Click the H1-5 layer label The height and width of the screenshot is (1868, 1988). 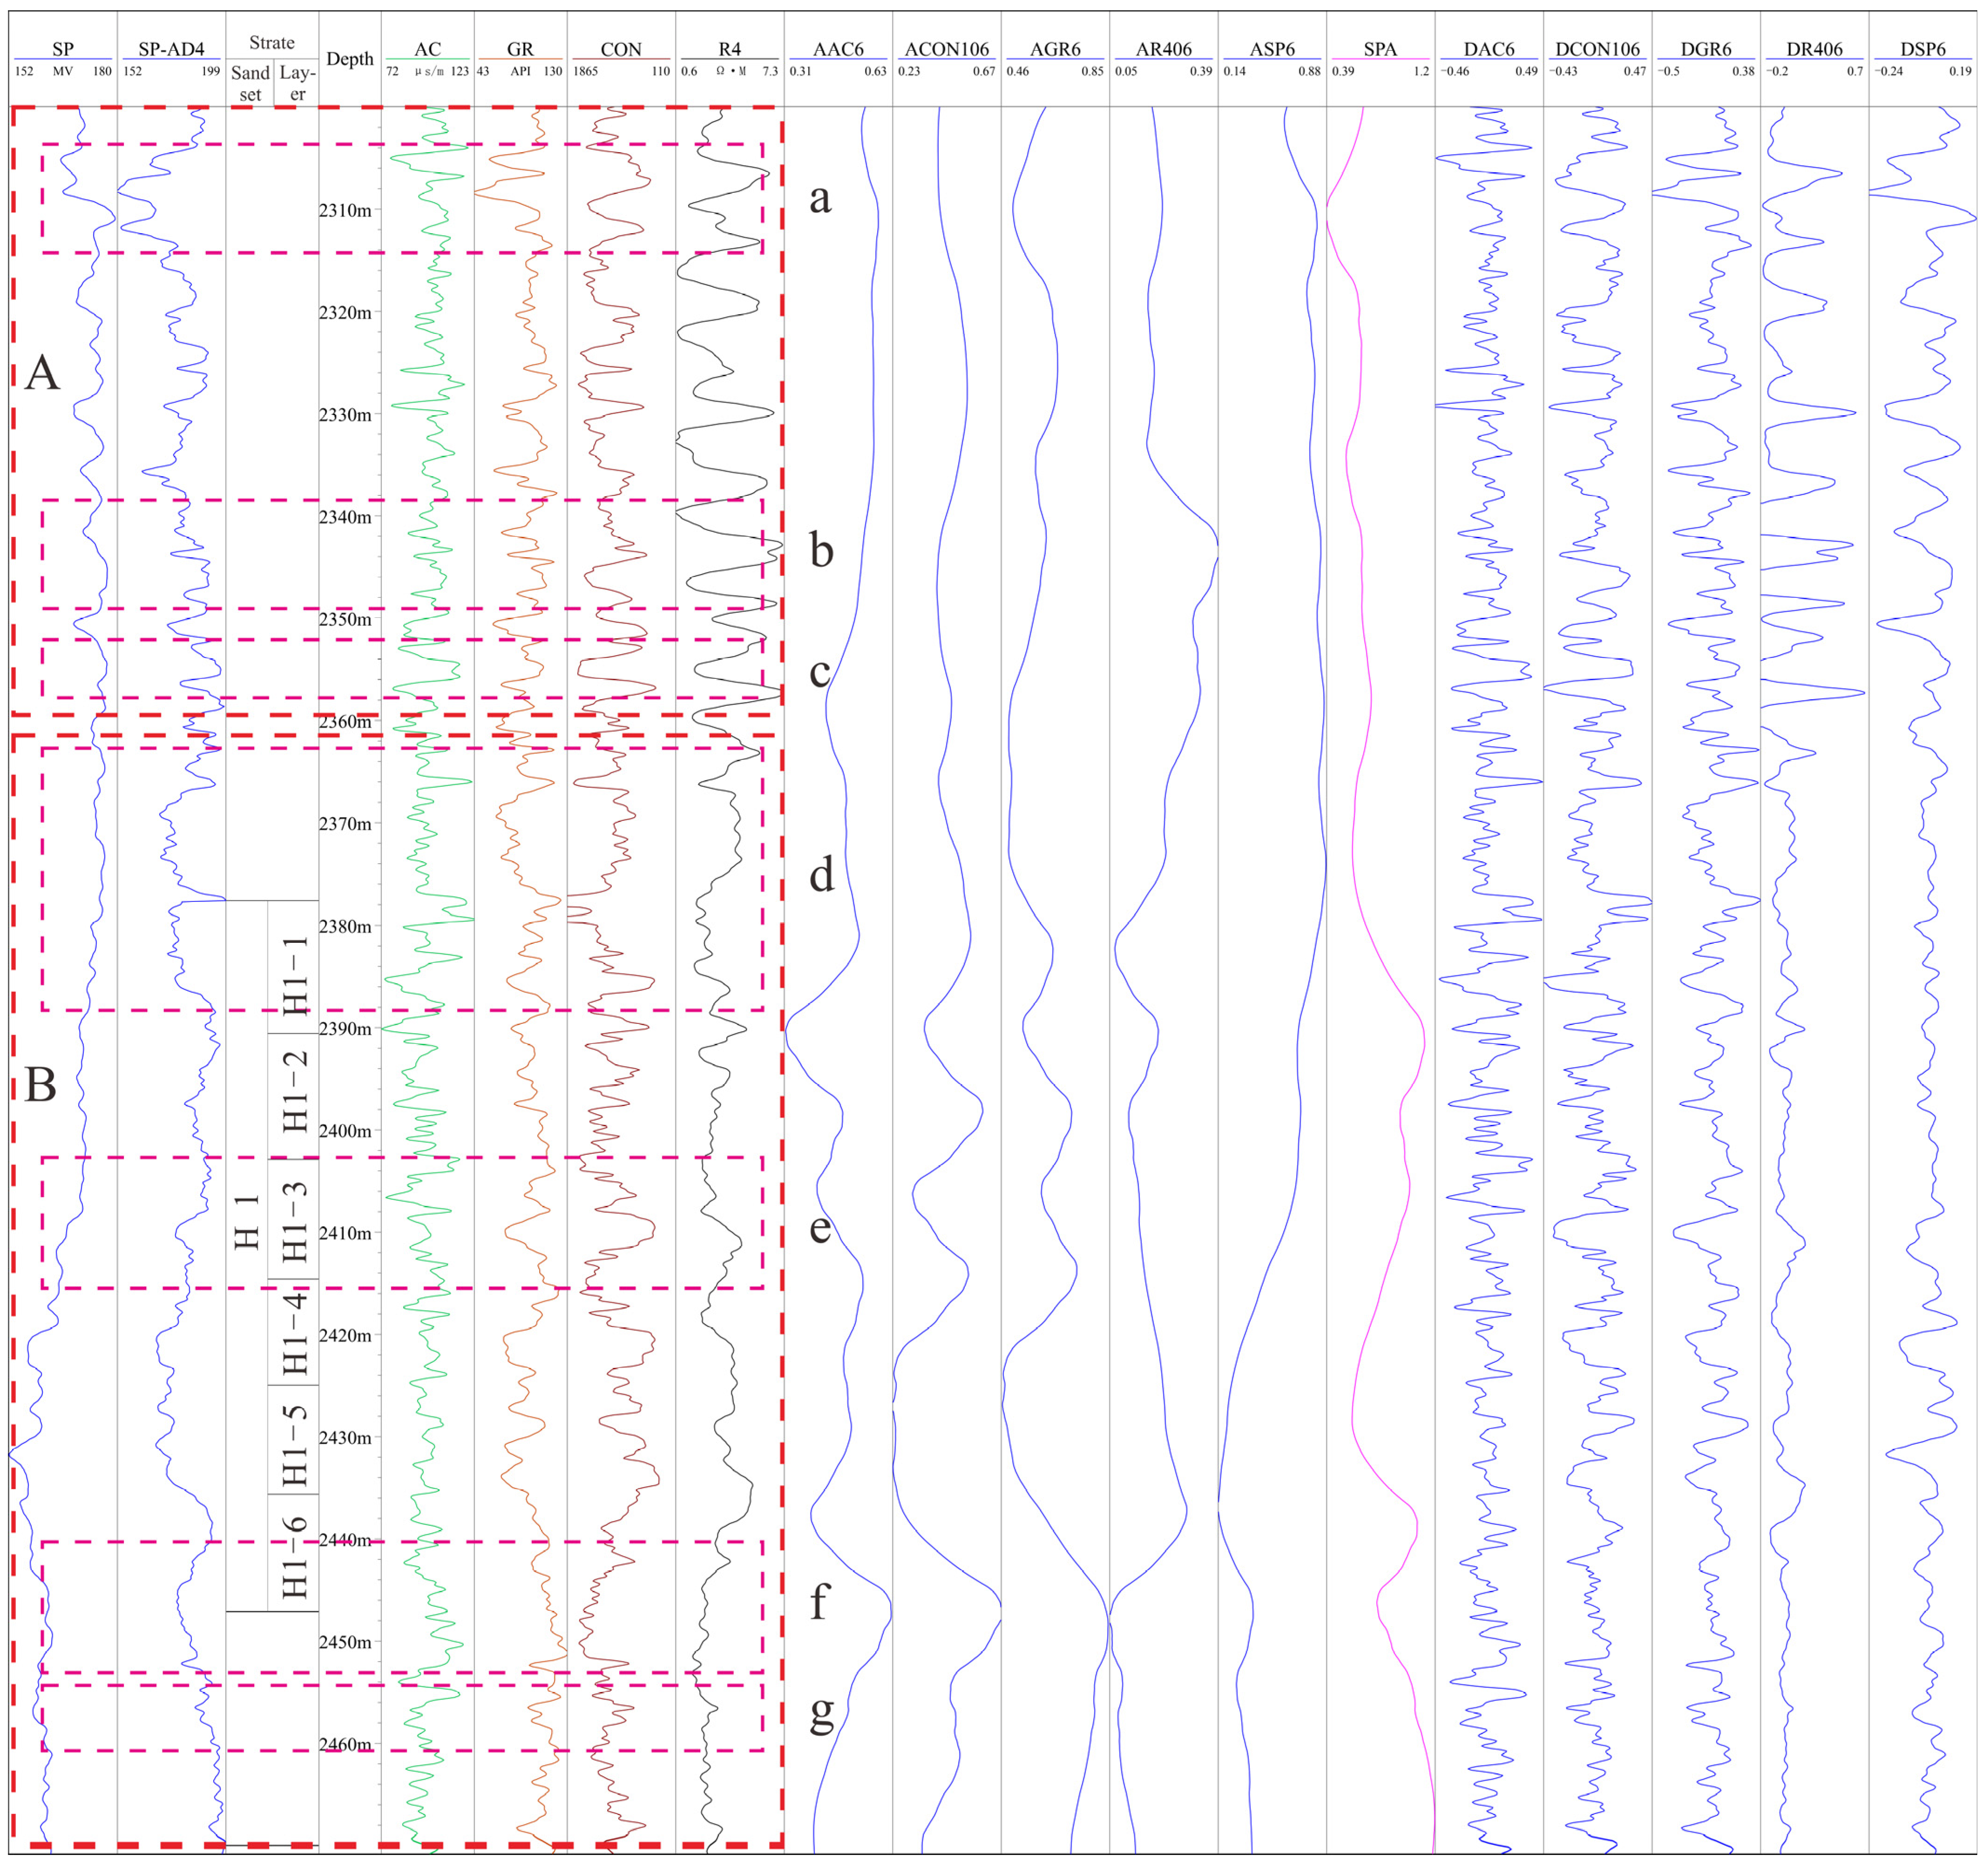tap(295, 1445)
